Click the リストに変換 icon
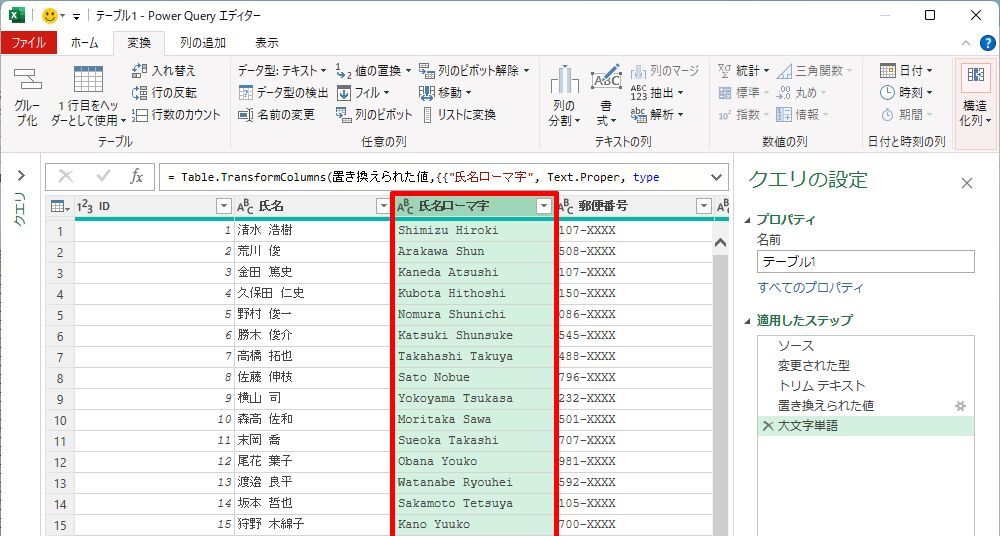 [x=427, y=115]
